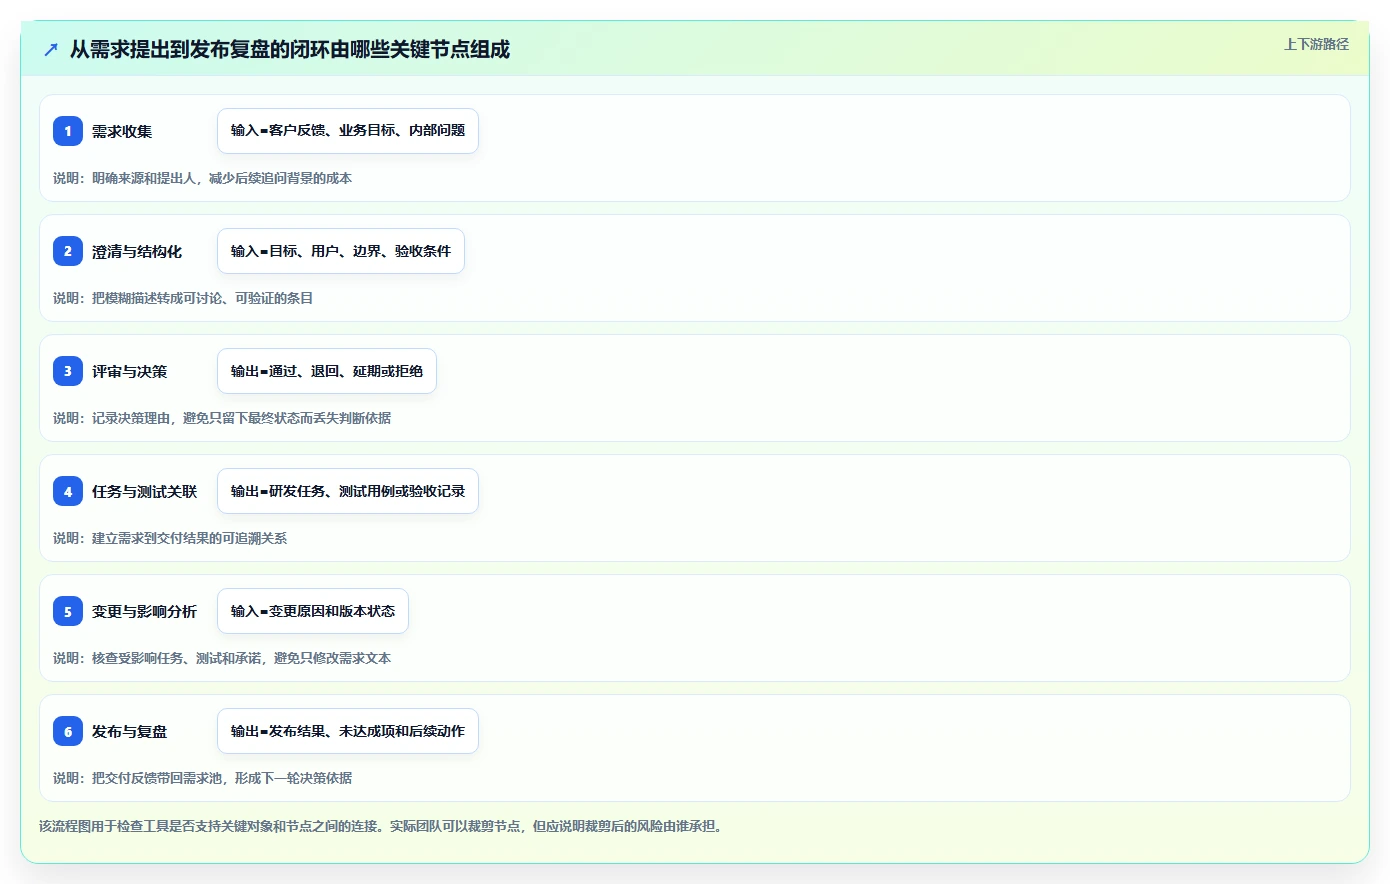This screenshot has width=1390, height=884.
Task: Click the 发布与复盘 step name
Action: (x=130, y=731)
